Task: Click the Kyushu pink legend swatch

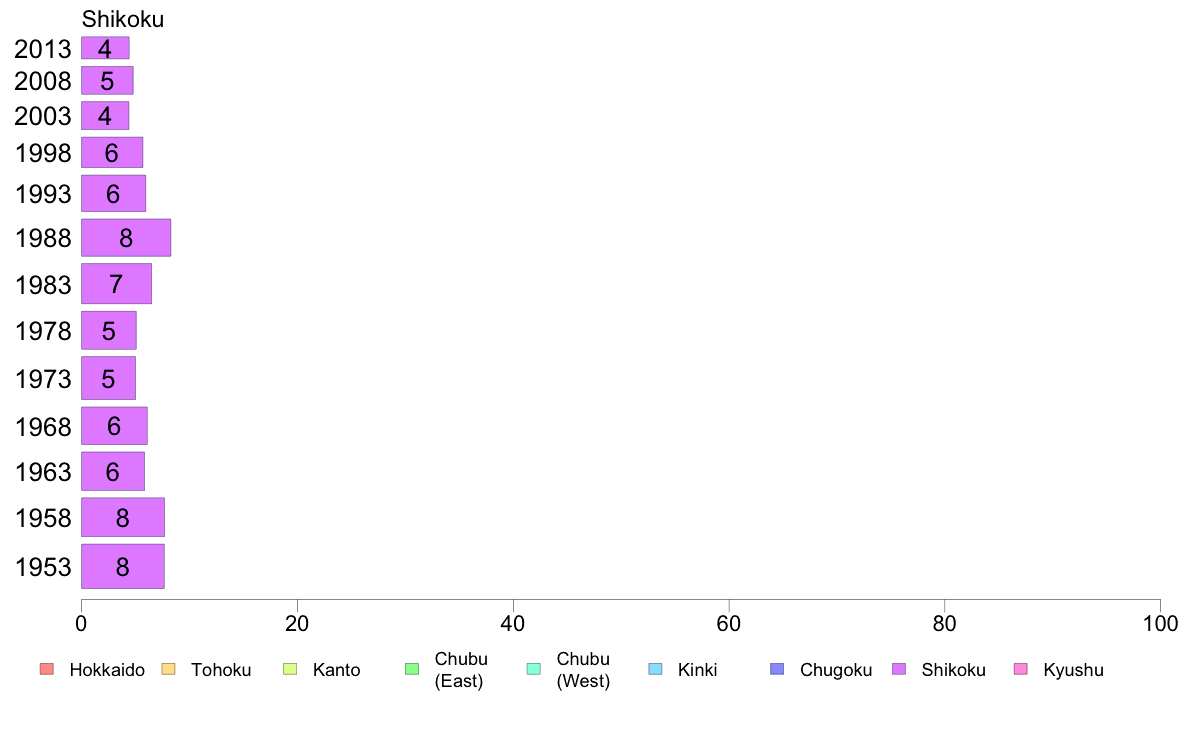Action: point(1021,669)
